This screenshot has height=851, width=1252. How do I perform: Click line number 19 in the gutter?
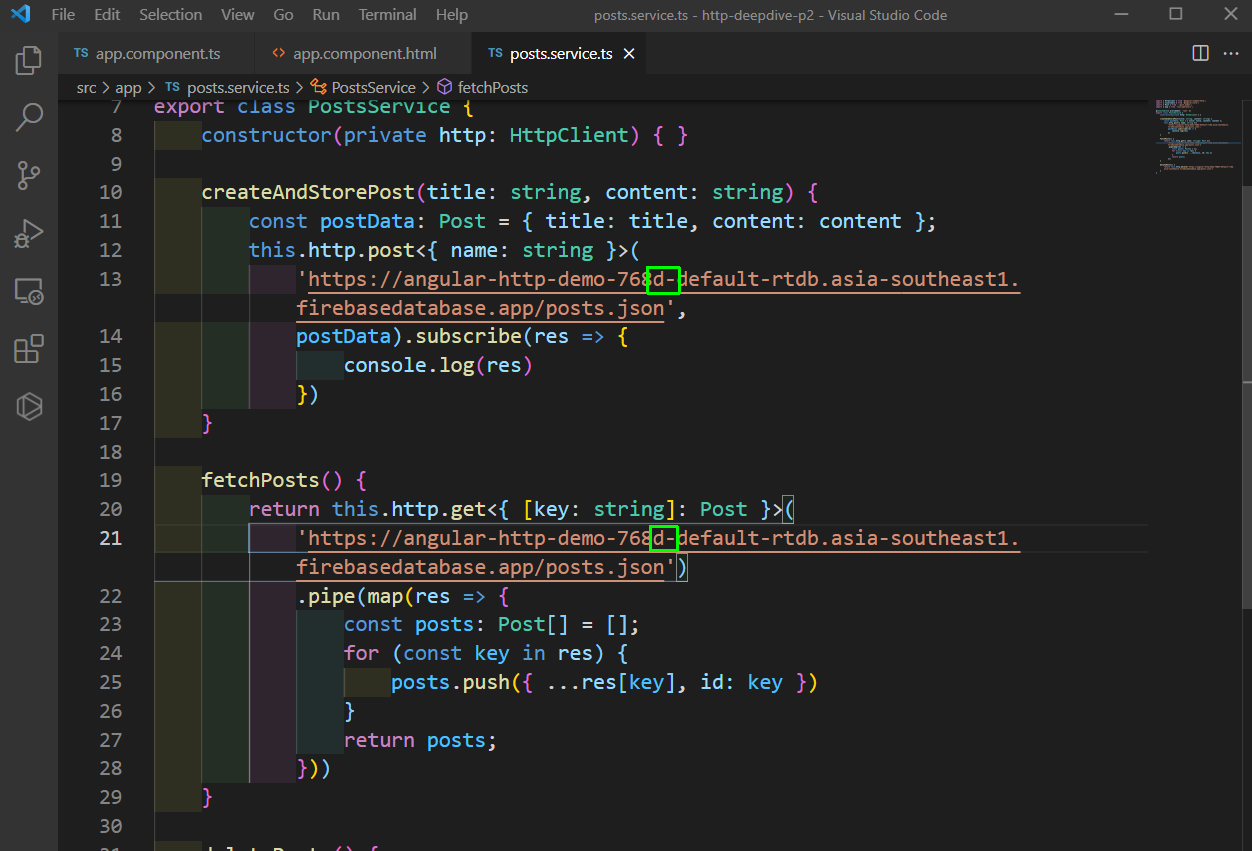coord(111,481)
